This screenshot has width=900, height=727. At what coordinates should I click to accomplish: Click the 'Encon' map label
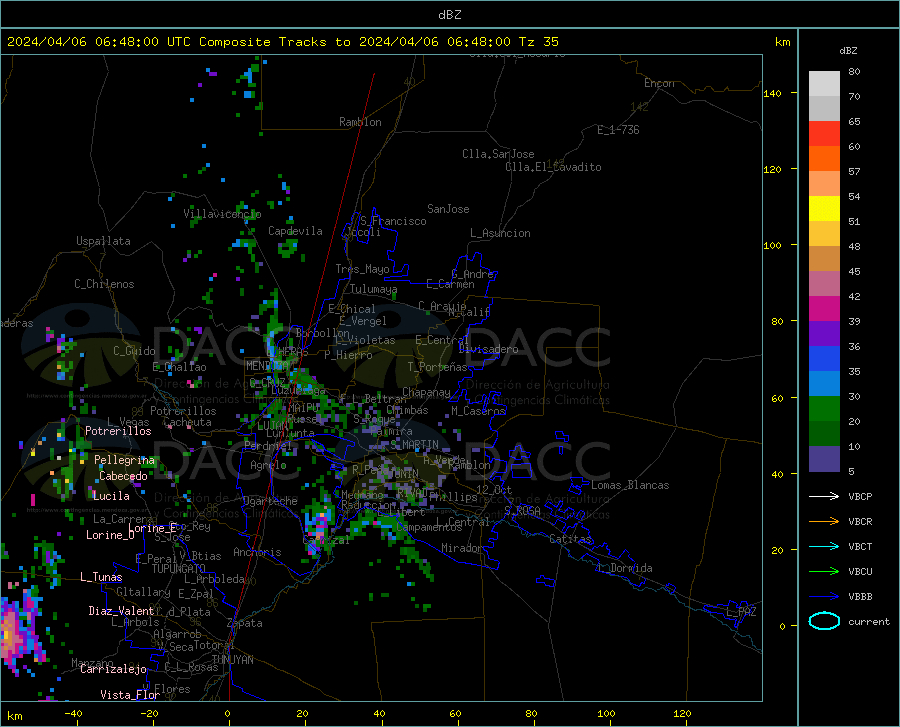pos(659,83)
